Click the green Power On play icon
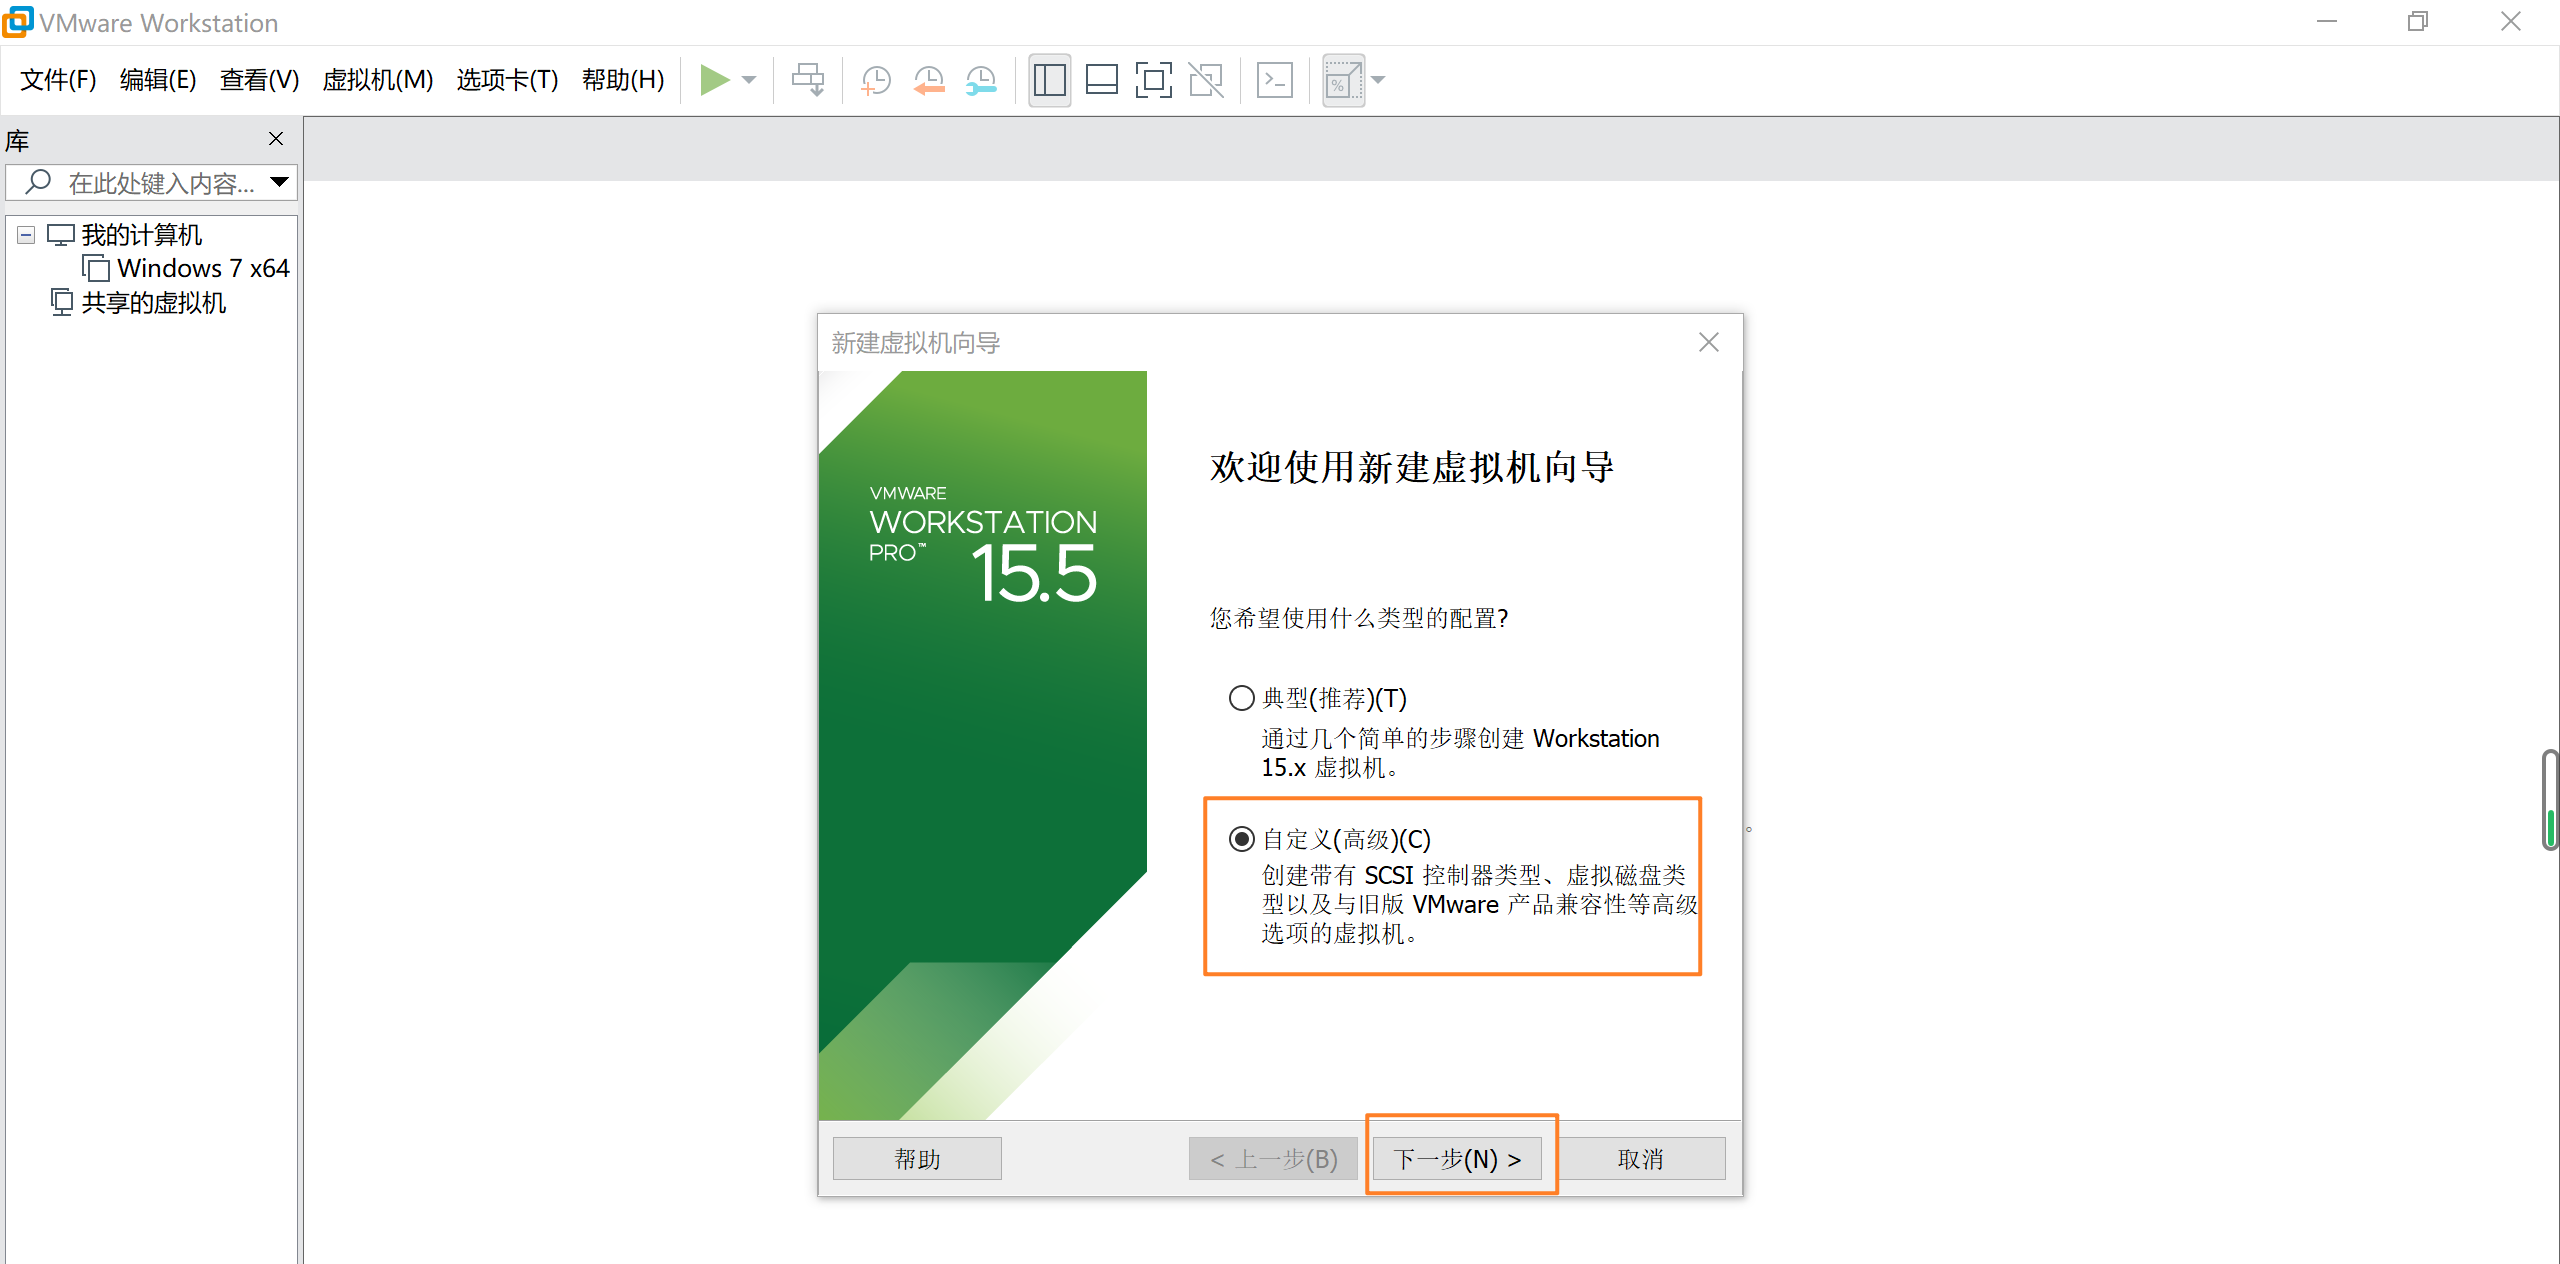 [x=714, y=80]
